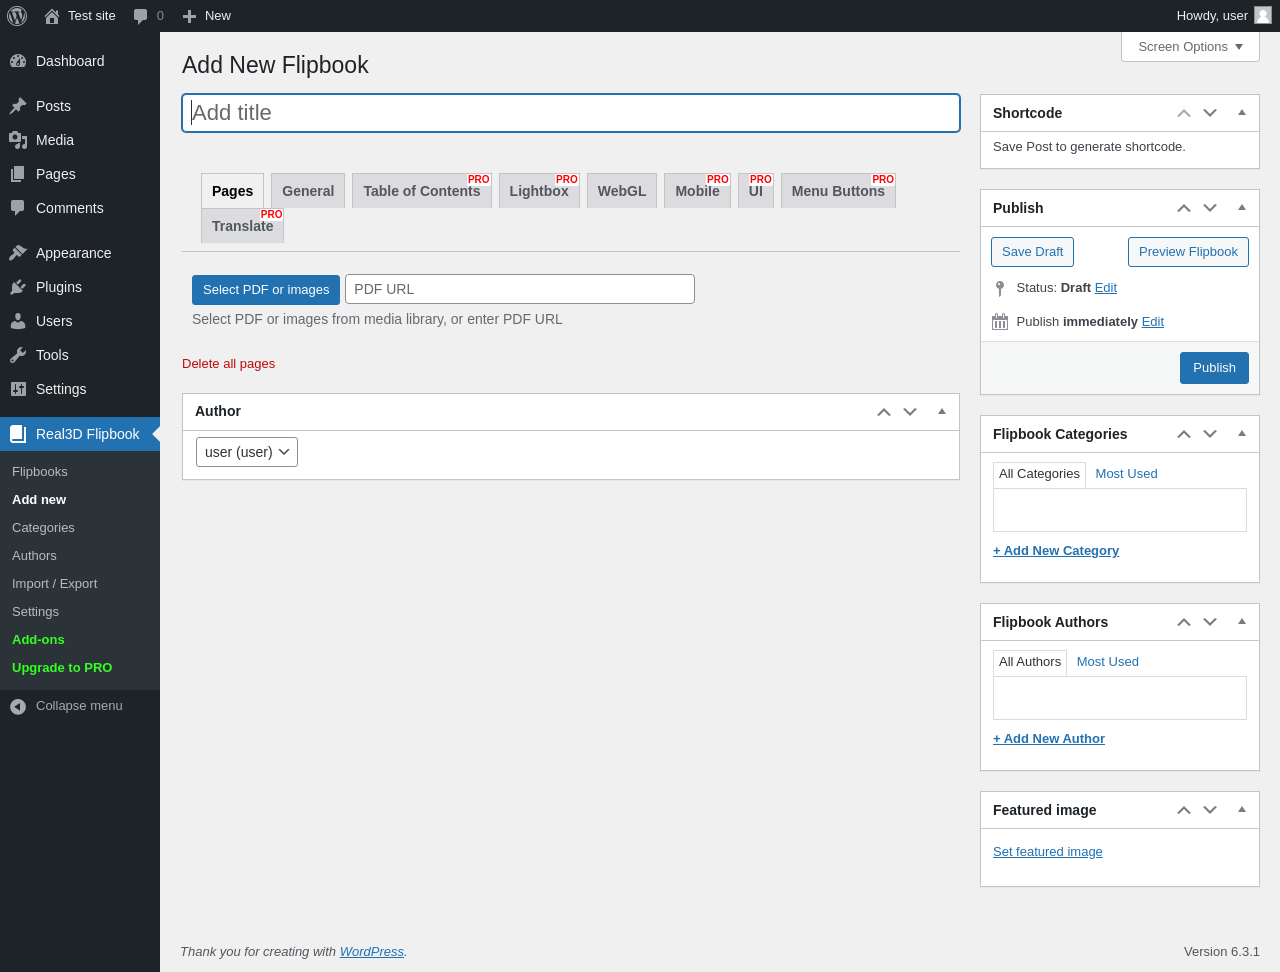Screen dimensions: 1280x972
Task: Click the Appearance paintbrush icon
Action: point(18,253)
